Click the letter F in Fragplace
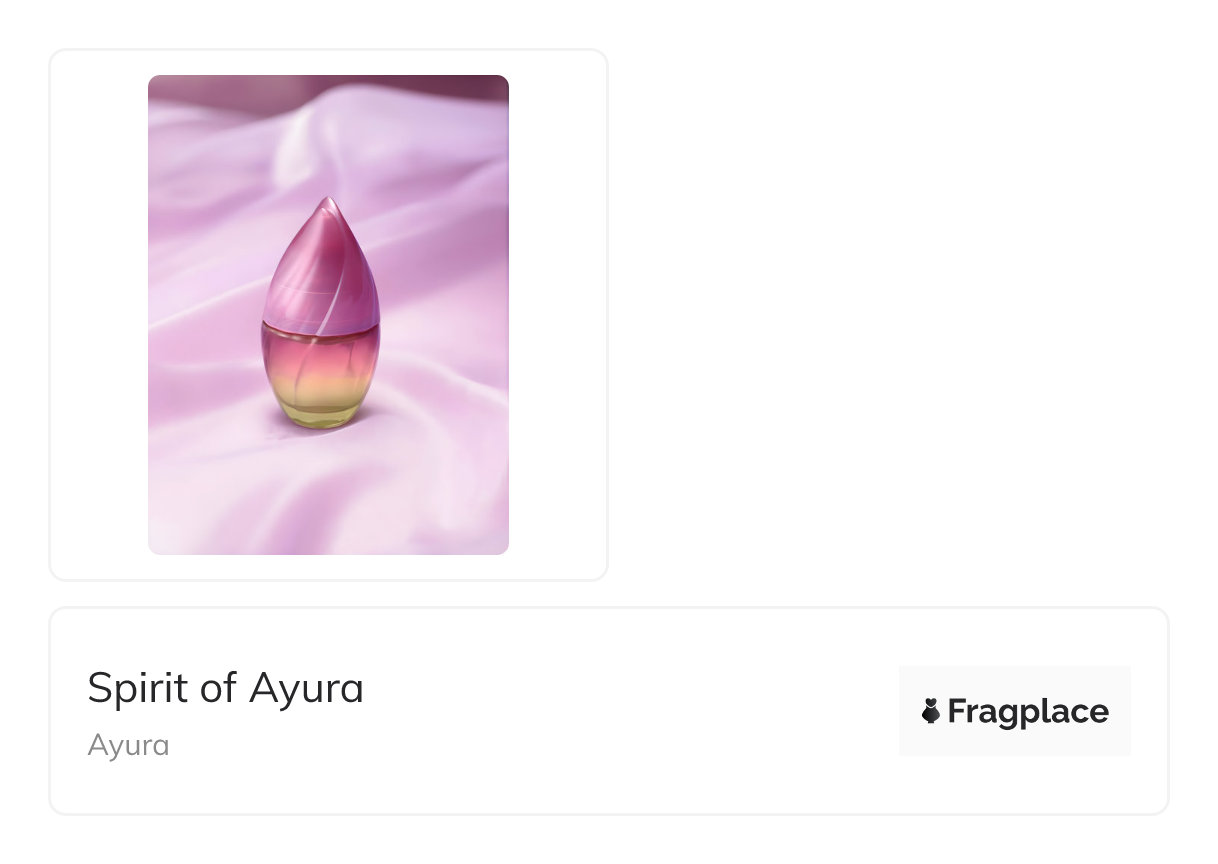 tap(955, 711)
